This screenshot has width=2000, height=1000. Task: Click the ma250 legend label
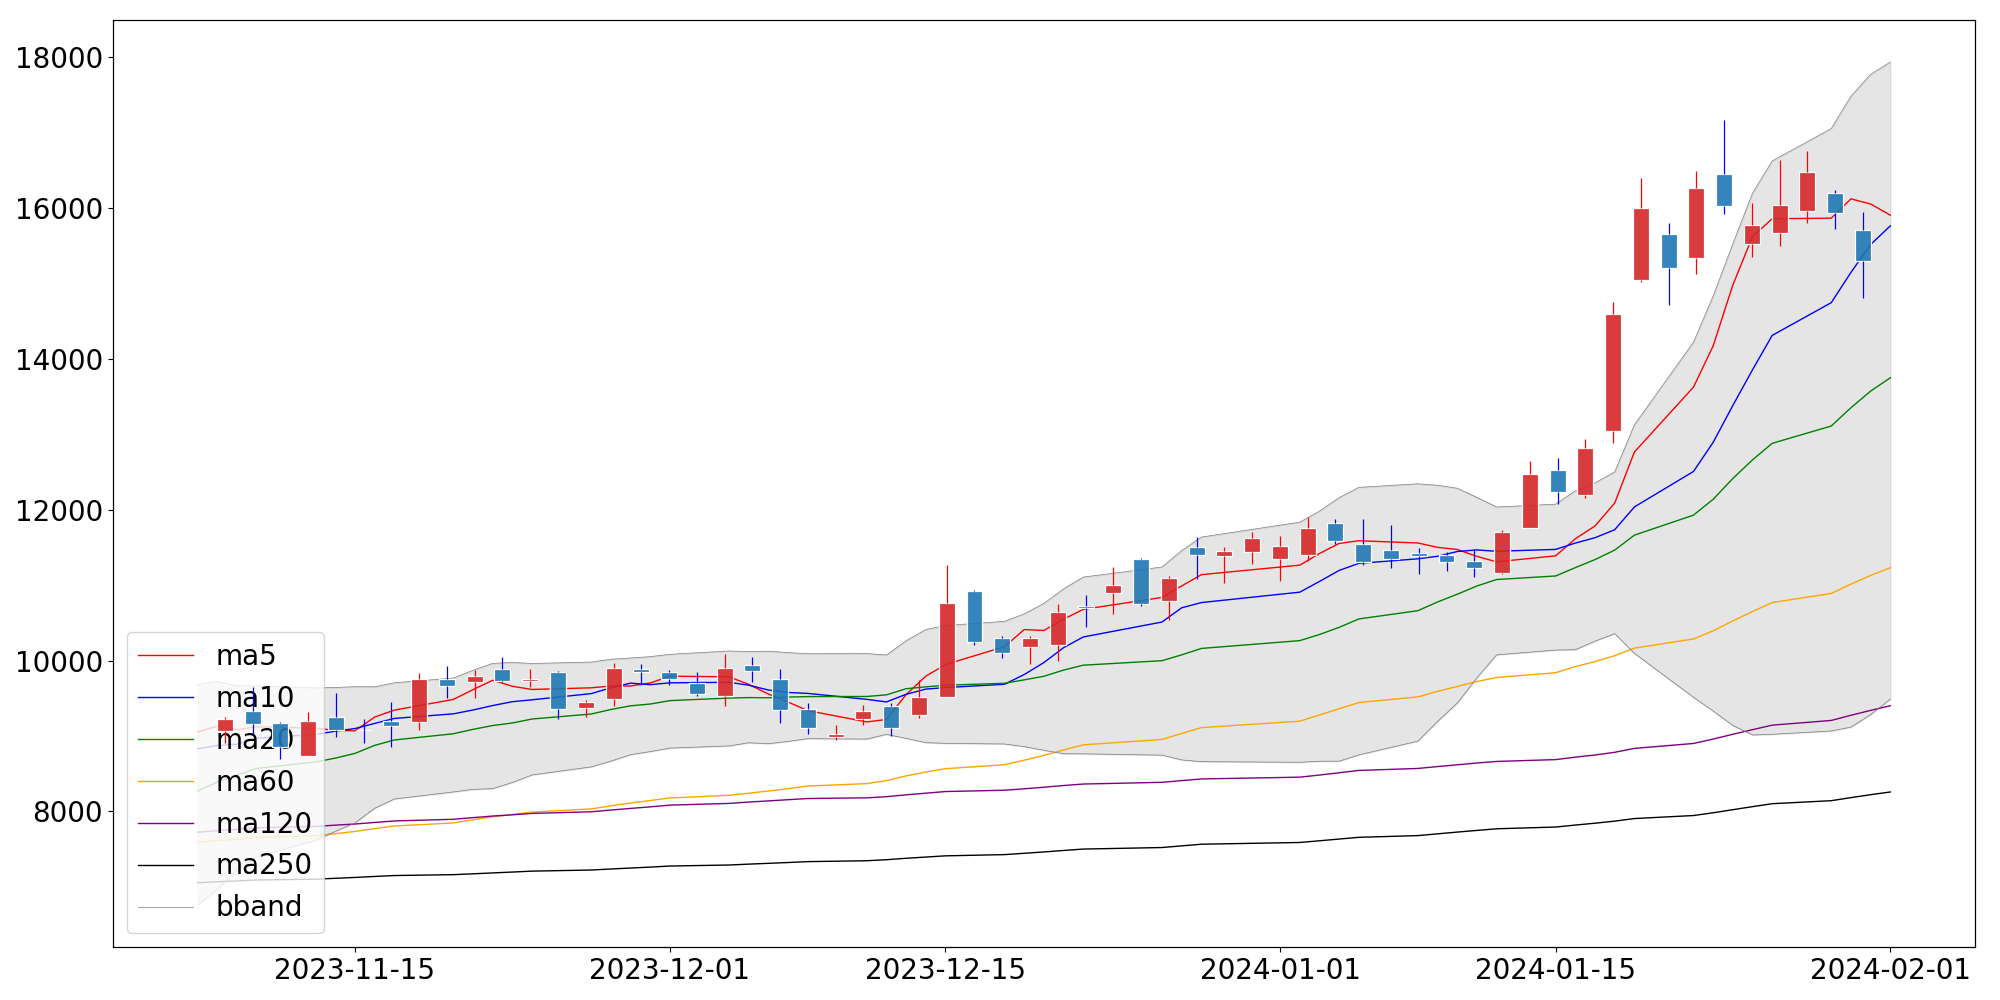click(264, 865)
